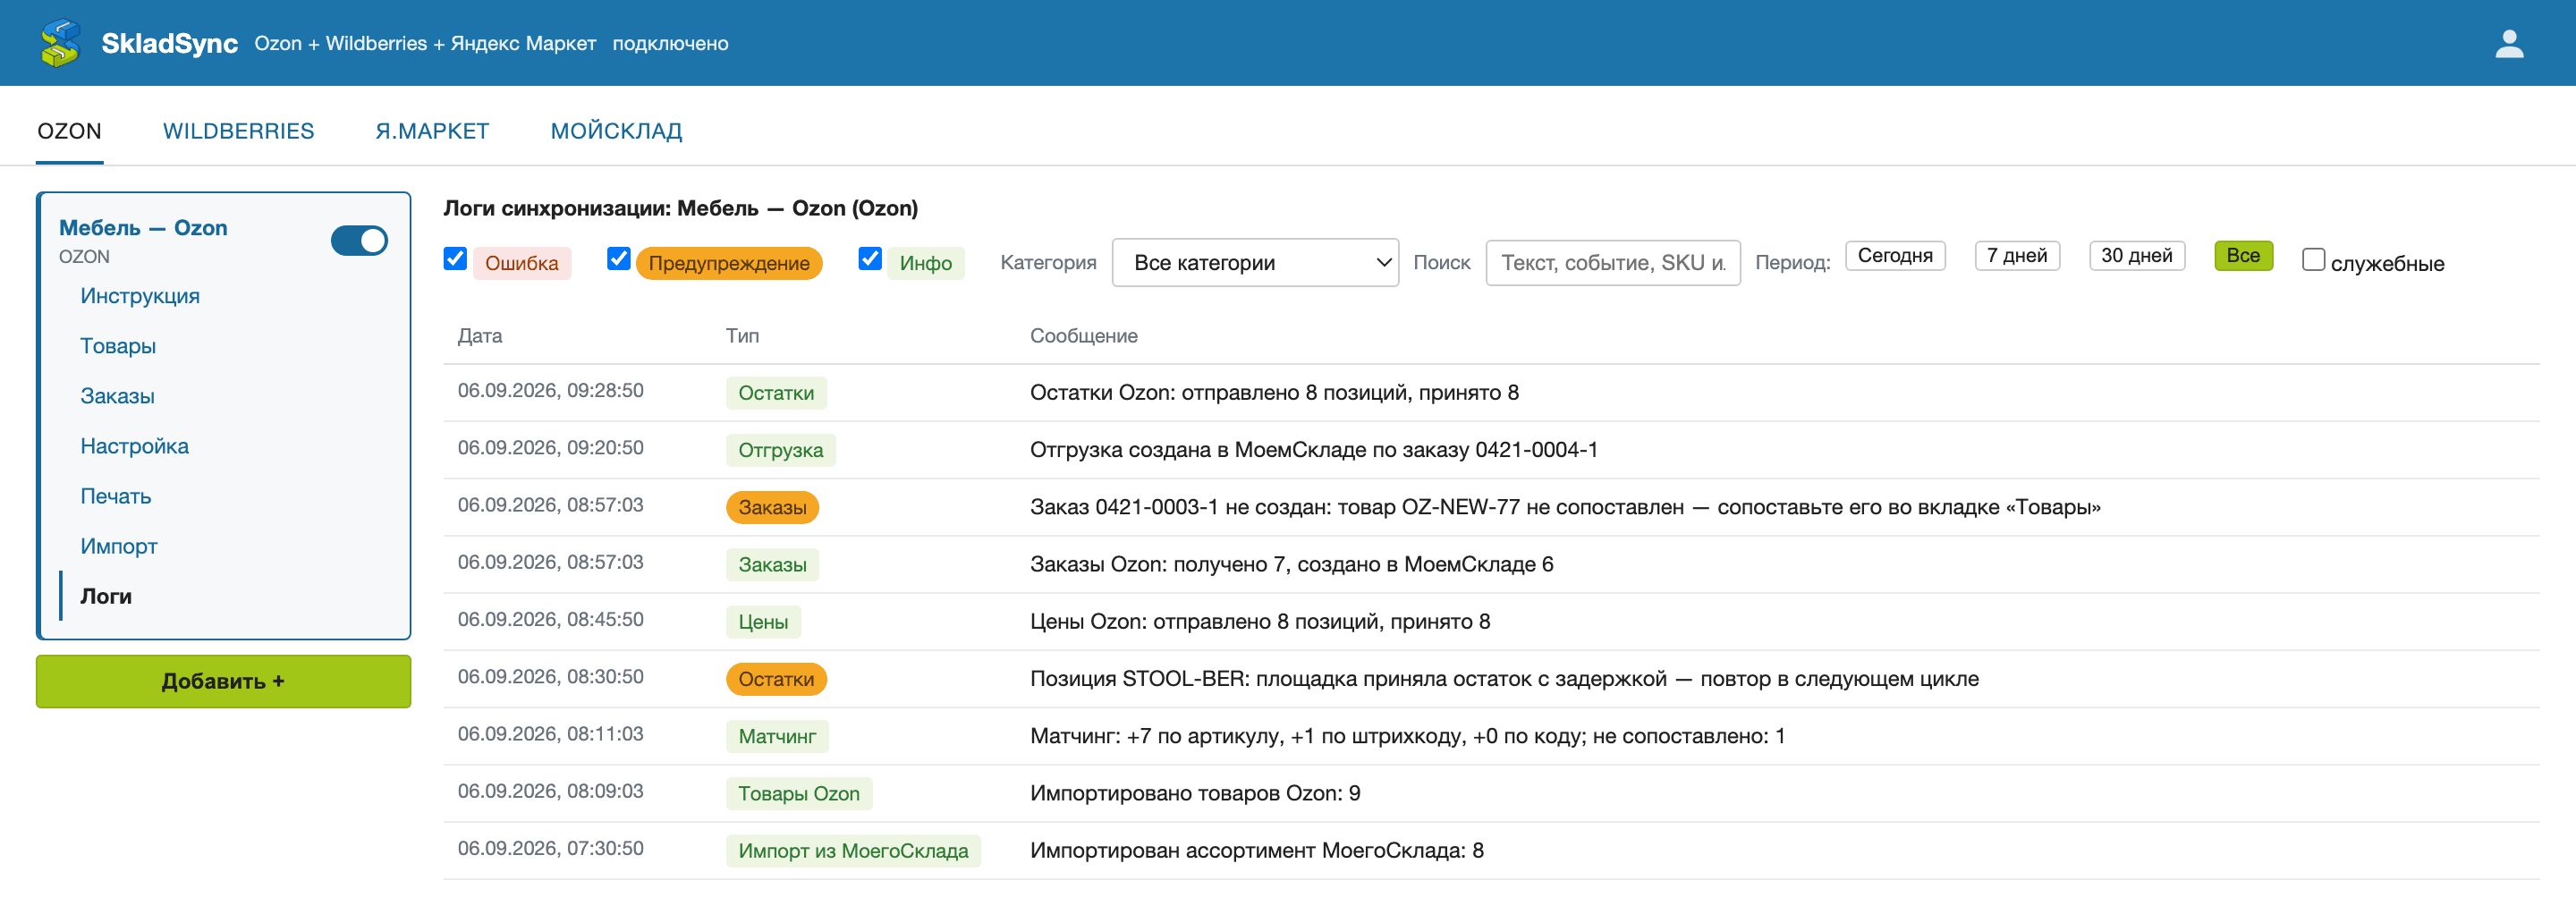Image resolution: width=2576 pixels, height=923 pixels.
Task: Switch to the WILDBERRIES tab
Action: [x=238, y=131]
